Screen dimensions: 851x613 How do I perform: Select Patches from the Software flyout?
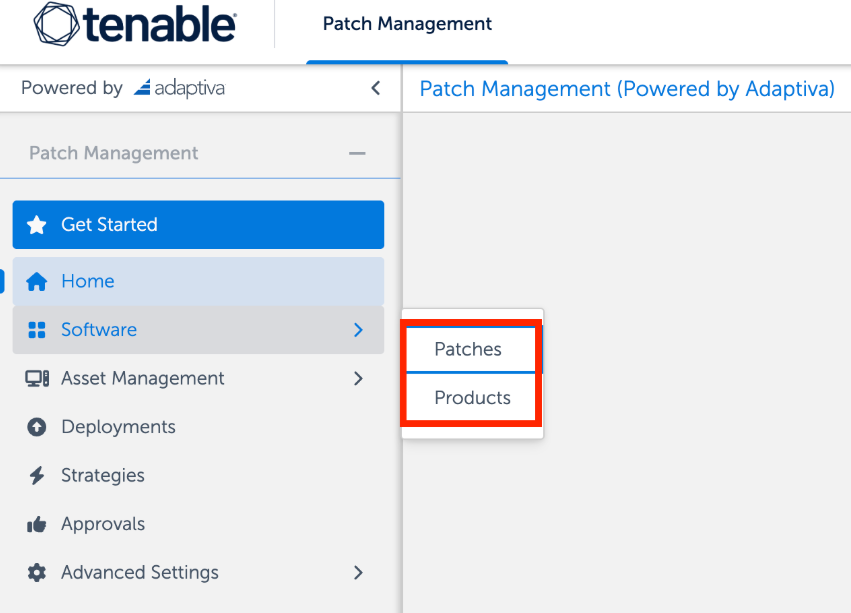(x=468, y=349)
